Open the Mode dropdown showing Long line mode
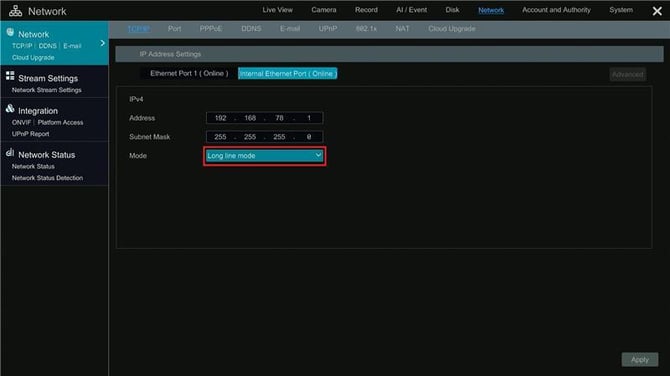The image size is (670, 376). [x=264, y=156]
